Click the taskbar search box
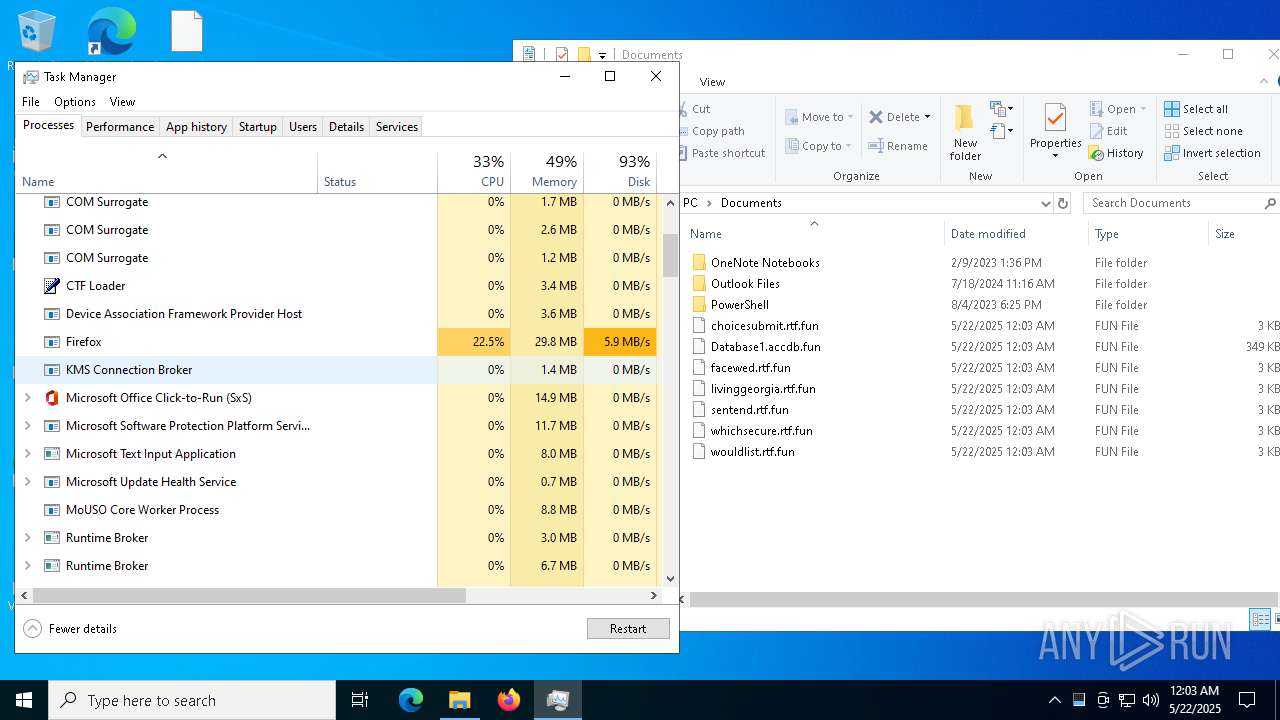Image resolution: width=1280 pixels, height=720 pixels. pyautogui.click(x=192, y=700)
